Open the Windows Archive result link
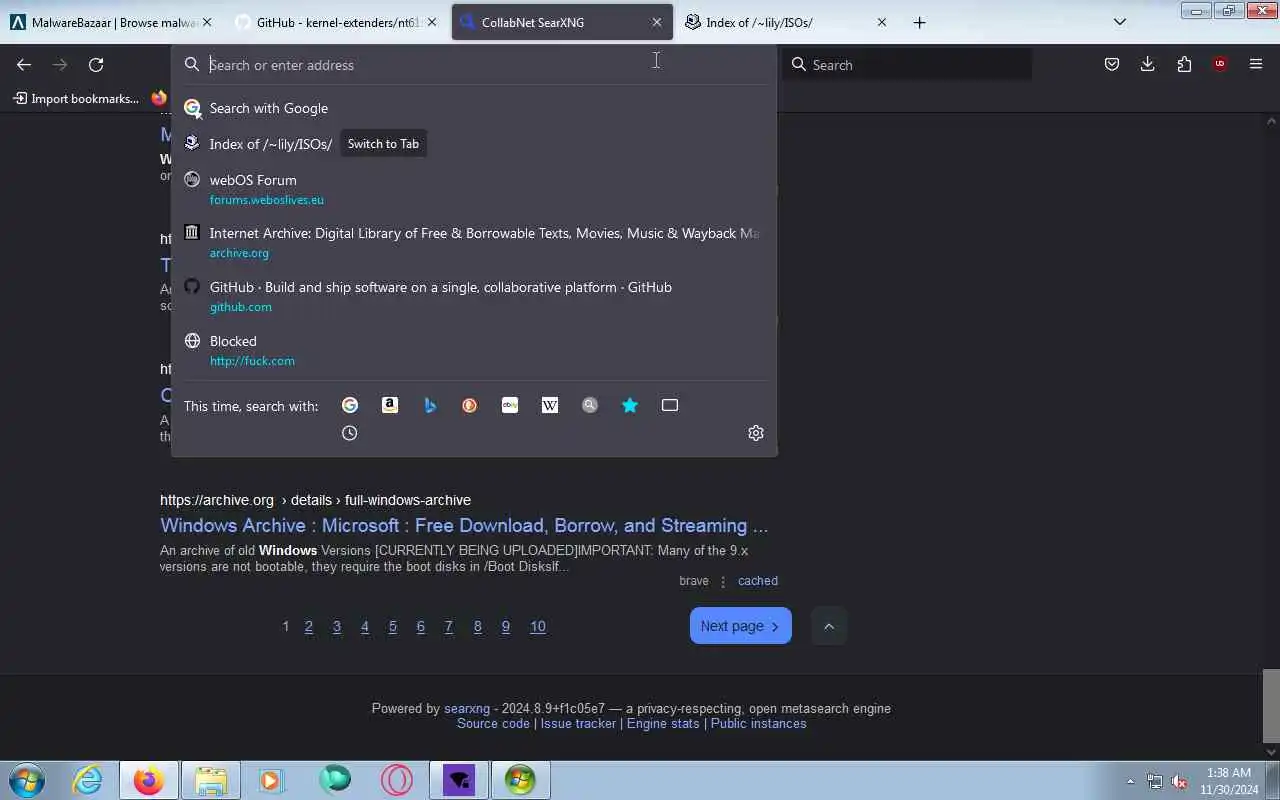Image resolution: width=1280 pixels, height=800 pixels. point(464,526)
